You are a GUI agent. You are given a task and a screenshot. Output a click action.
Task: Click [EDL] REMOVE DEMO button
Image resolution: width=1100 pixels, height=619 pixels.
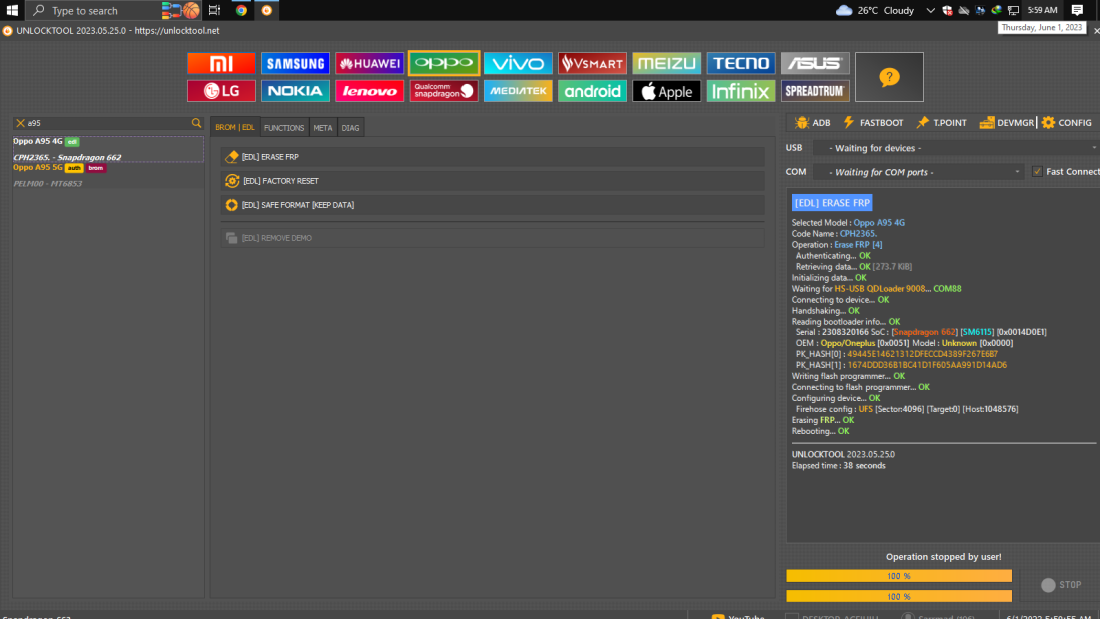point(492,238)
